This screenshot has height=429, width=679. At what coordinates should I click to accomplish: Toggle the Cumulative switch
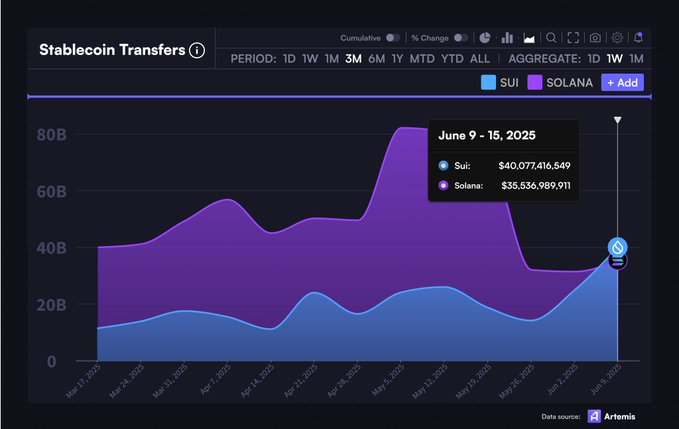click(x=393, y=38)
